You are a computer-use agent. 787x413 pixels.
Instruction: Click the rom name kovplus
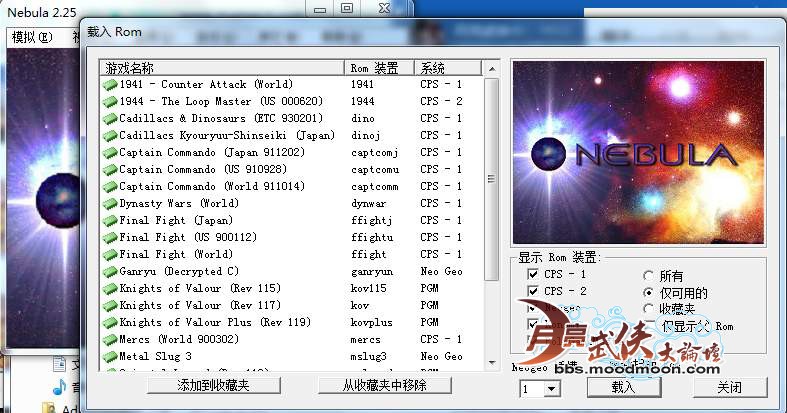(371, 323)
